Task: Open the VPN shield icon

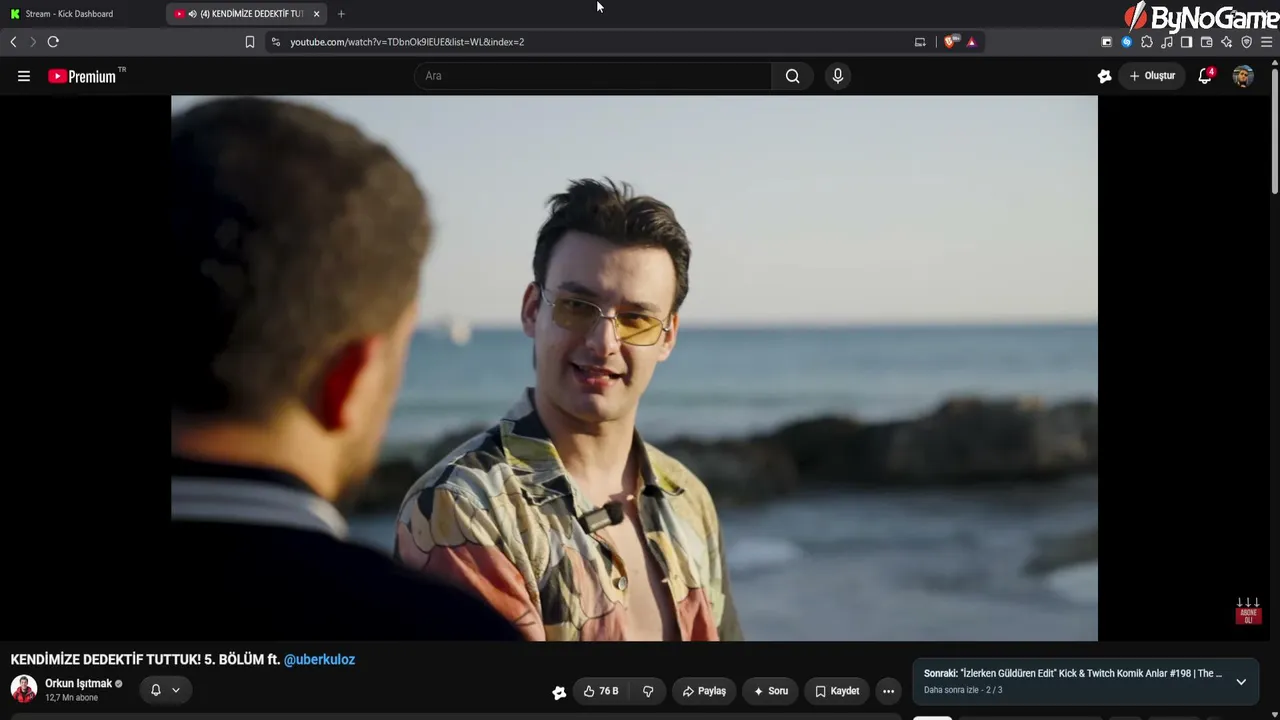Action: tap(1246, 42)
